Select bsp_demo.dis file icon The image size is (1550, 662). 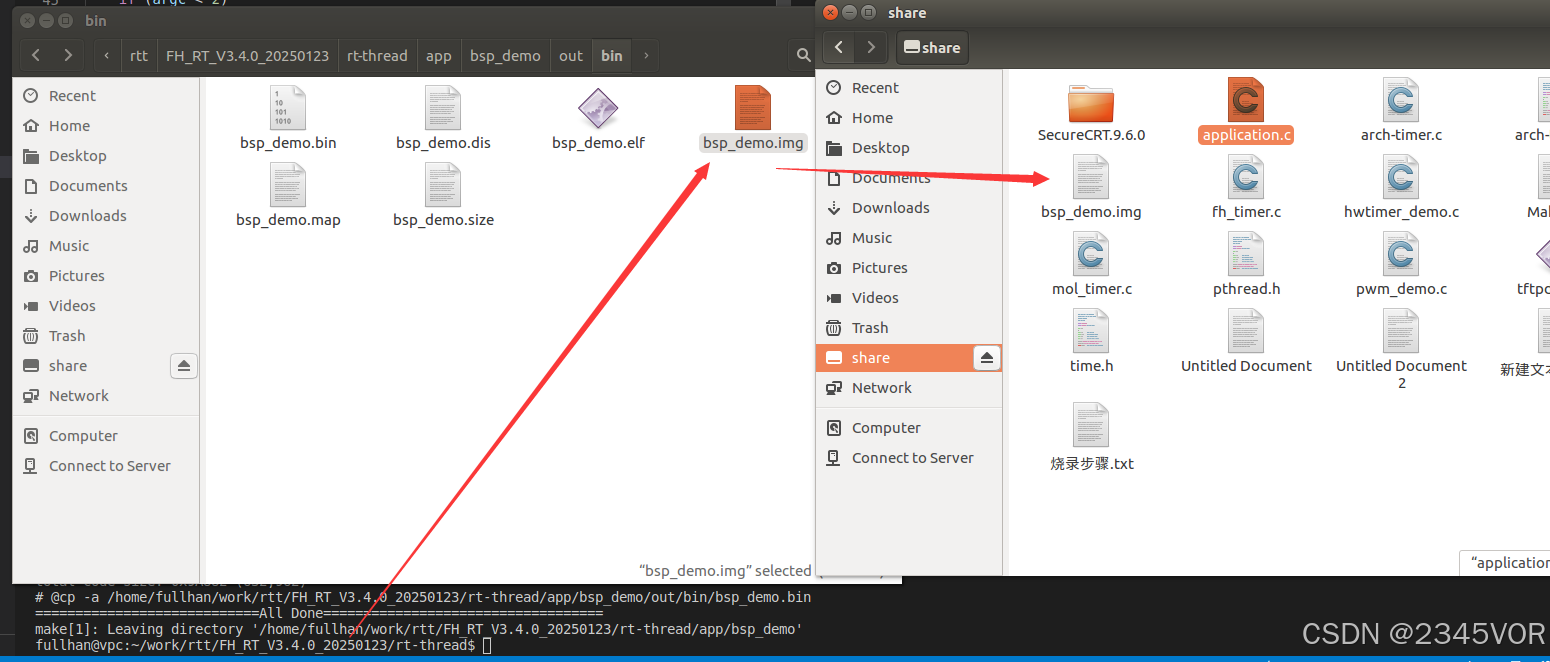click(443, 107)
